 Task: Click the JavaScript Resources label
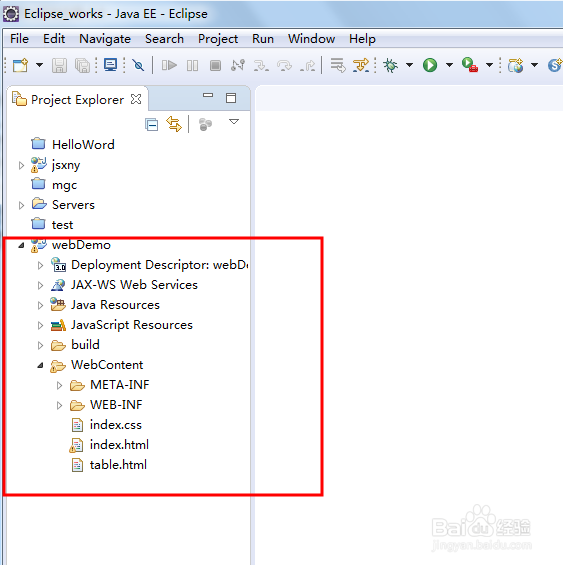[x=132, y=325]
